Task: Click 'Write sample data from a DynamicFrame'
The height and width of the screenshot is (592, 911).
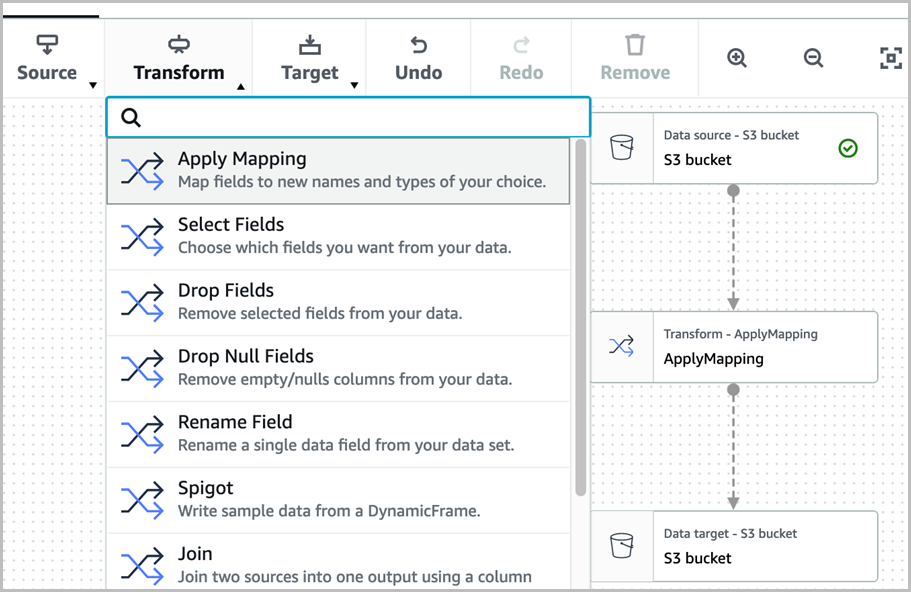Action: click(x=329, y=511)
